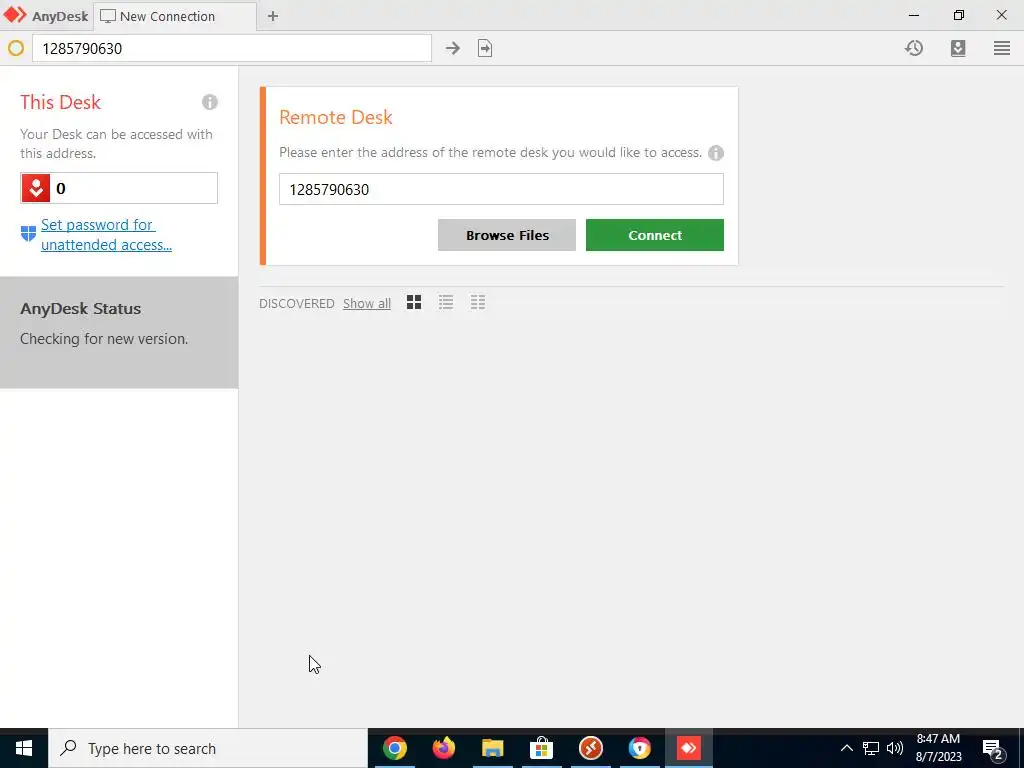This screenshot has height=768, width=1024.
Task: Open the address book icon
Action: [x=957, y=48]
